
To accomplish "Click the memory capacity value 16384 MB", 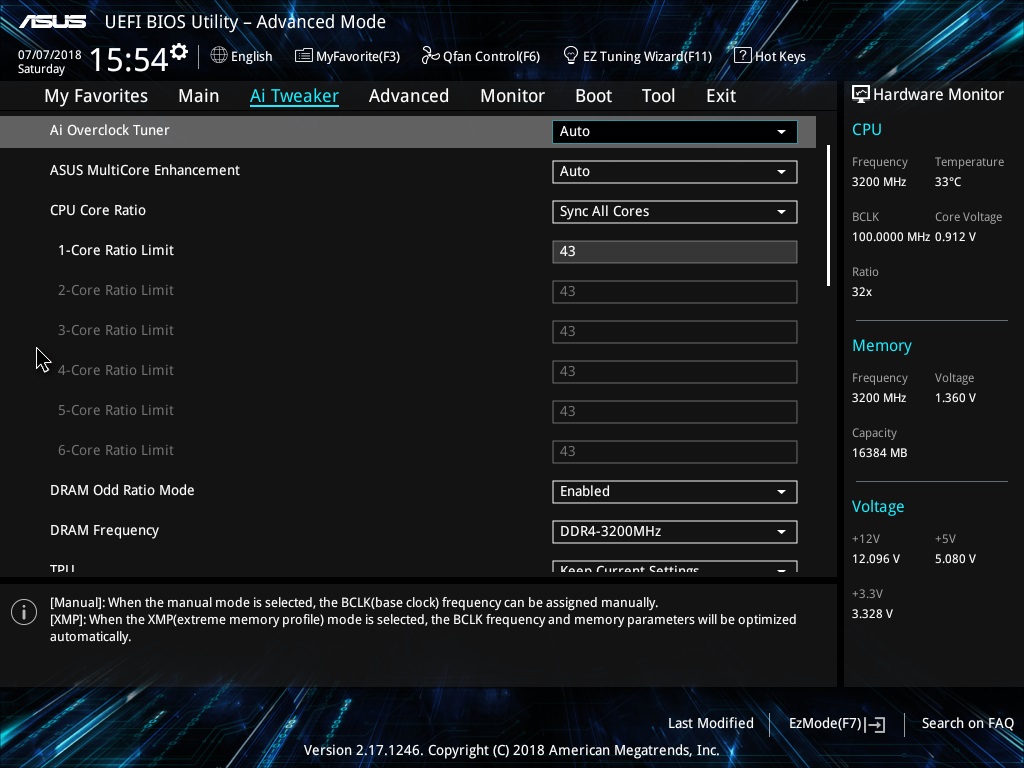I will (x=879, y=453).
